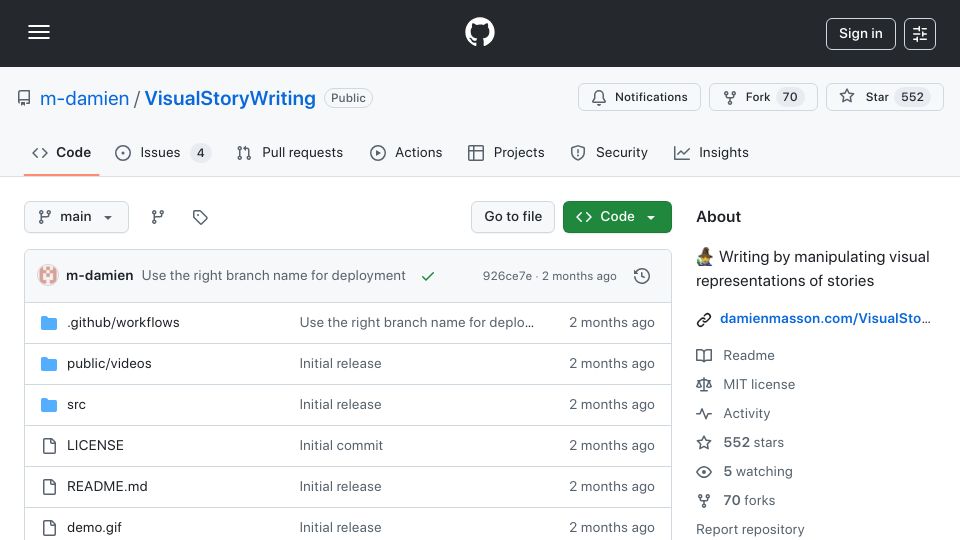Open the src folder
Viewport: 960px width, 540px height.
pos(76,405)
